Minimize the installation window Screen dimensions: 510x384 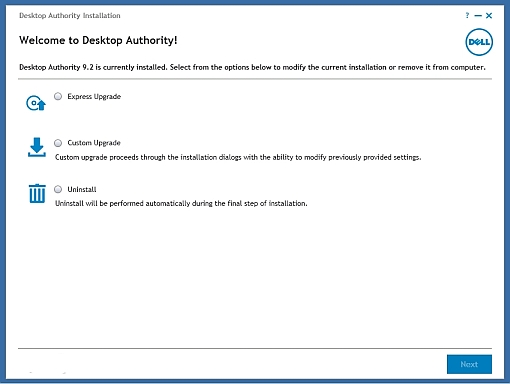[478, 16]
